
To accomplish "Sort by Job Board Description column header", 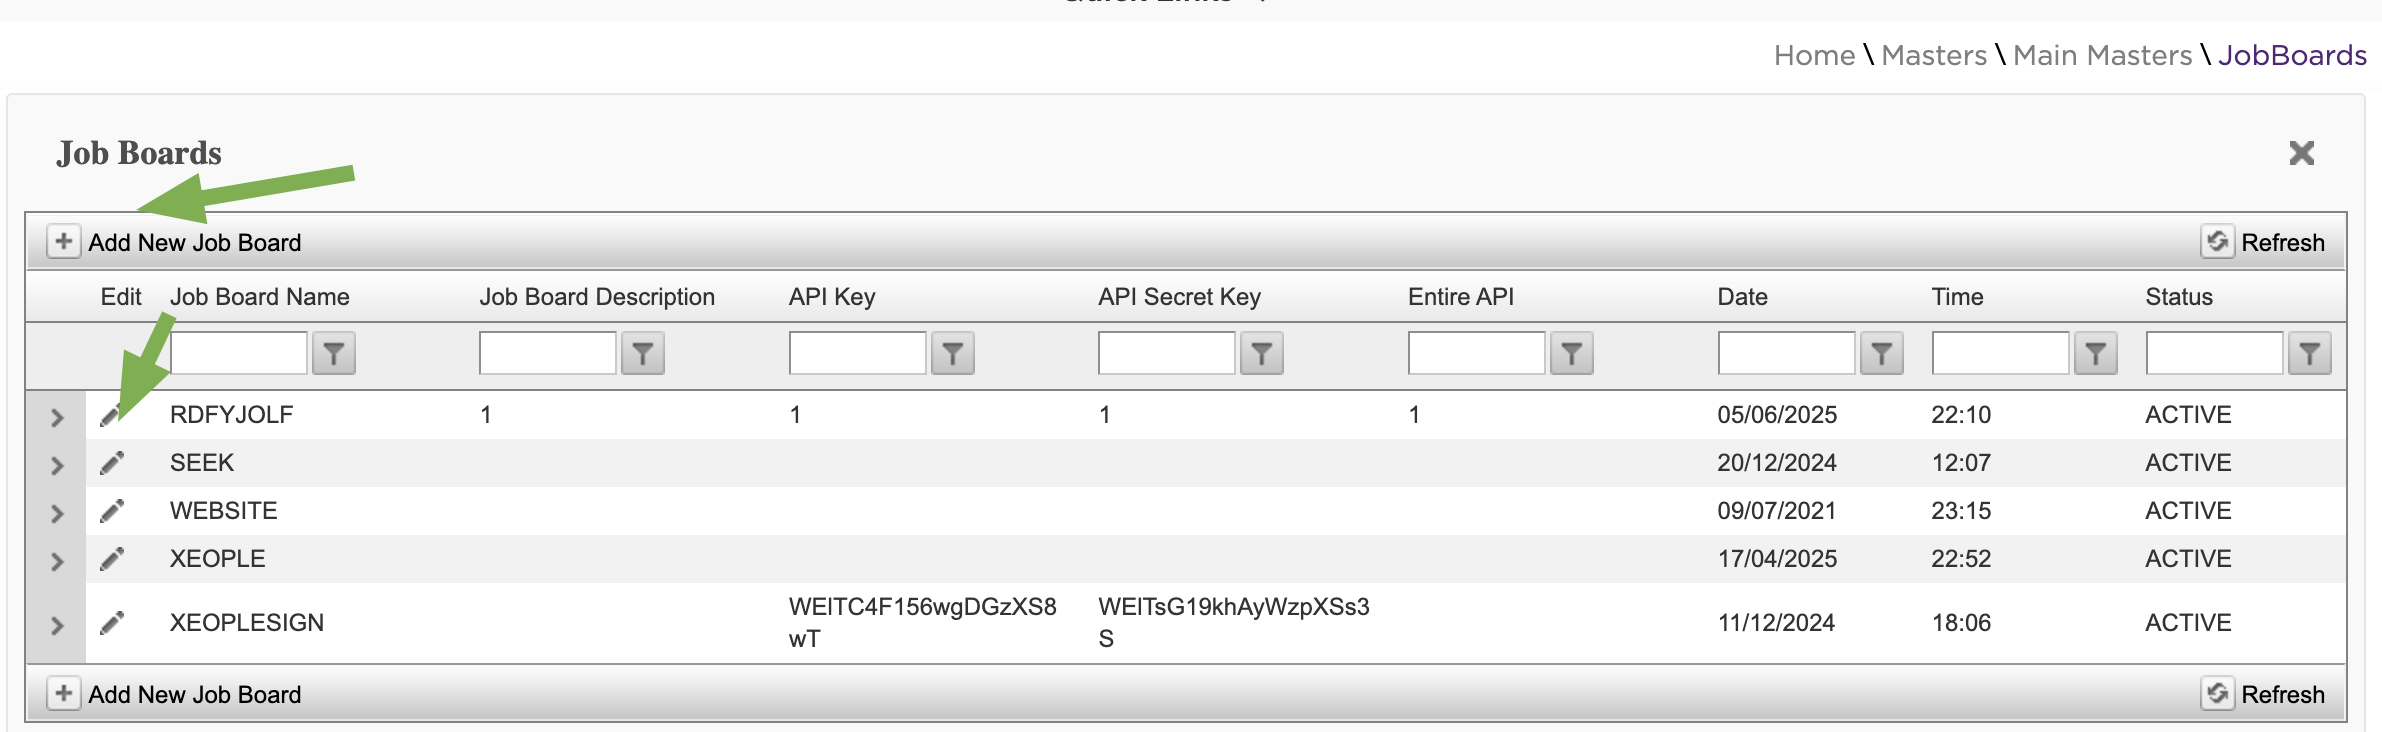I will (x=597, y=297).
